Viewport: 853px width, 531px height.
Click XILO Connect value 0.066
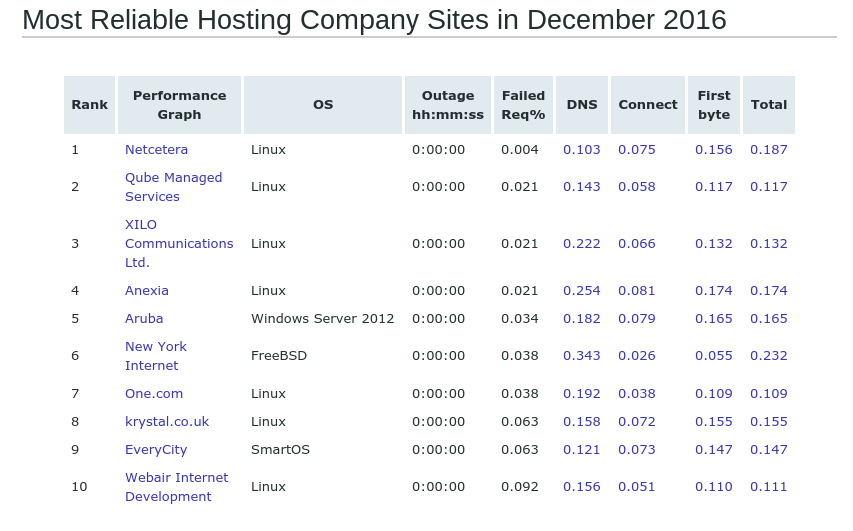636,244
